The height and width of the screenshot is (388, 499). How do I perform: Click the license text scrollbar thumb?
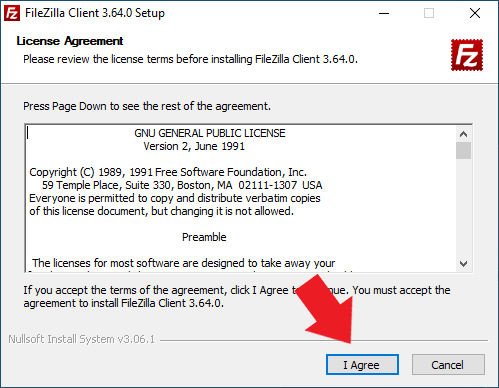click(463, 151)
